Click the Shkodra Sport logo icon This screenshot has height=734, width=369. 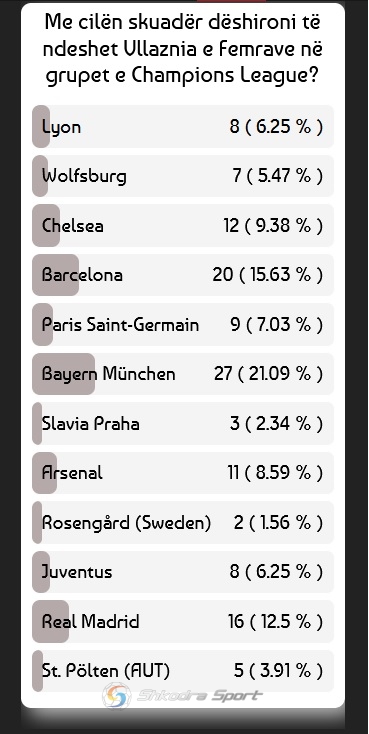117,696
